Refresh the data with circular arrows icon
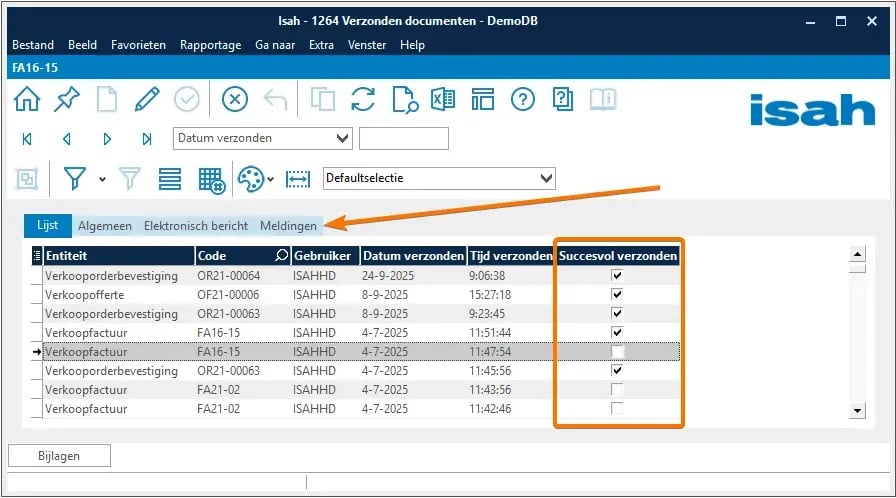This screenshot has height=498, width=896. pyautogui.click(x=363, y=99)
